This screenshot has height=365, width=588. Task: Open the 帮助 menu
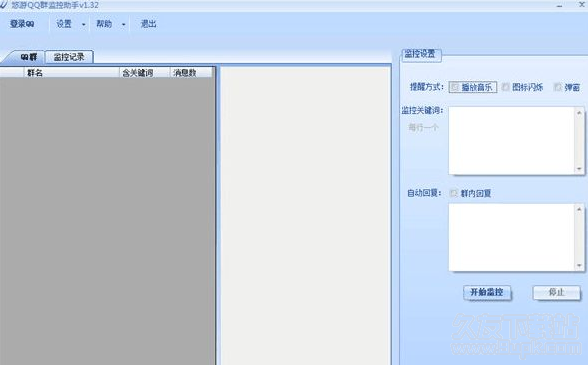[x=104, y=24]
